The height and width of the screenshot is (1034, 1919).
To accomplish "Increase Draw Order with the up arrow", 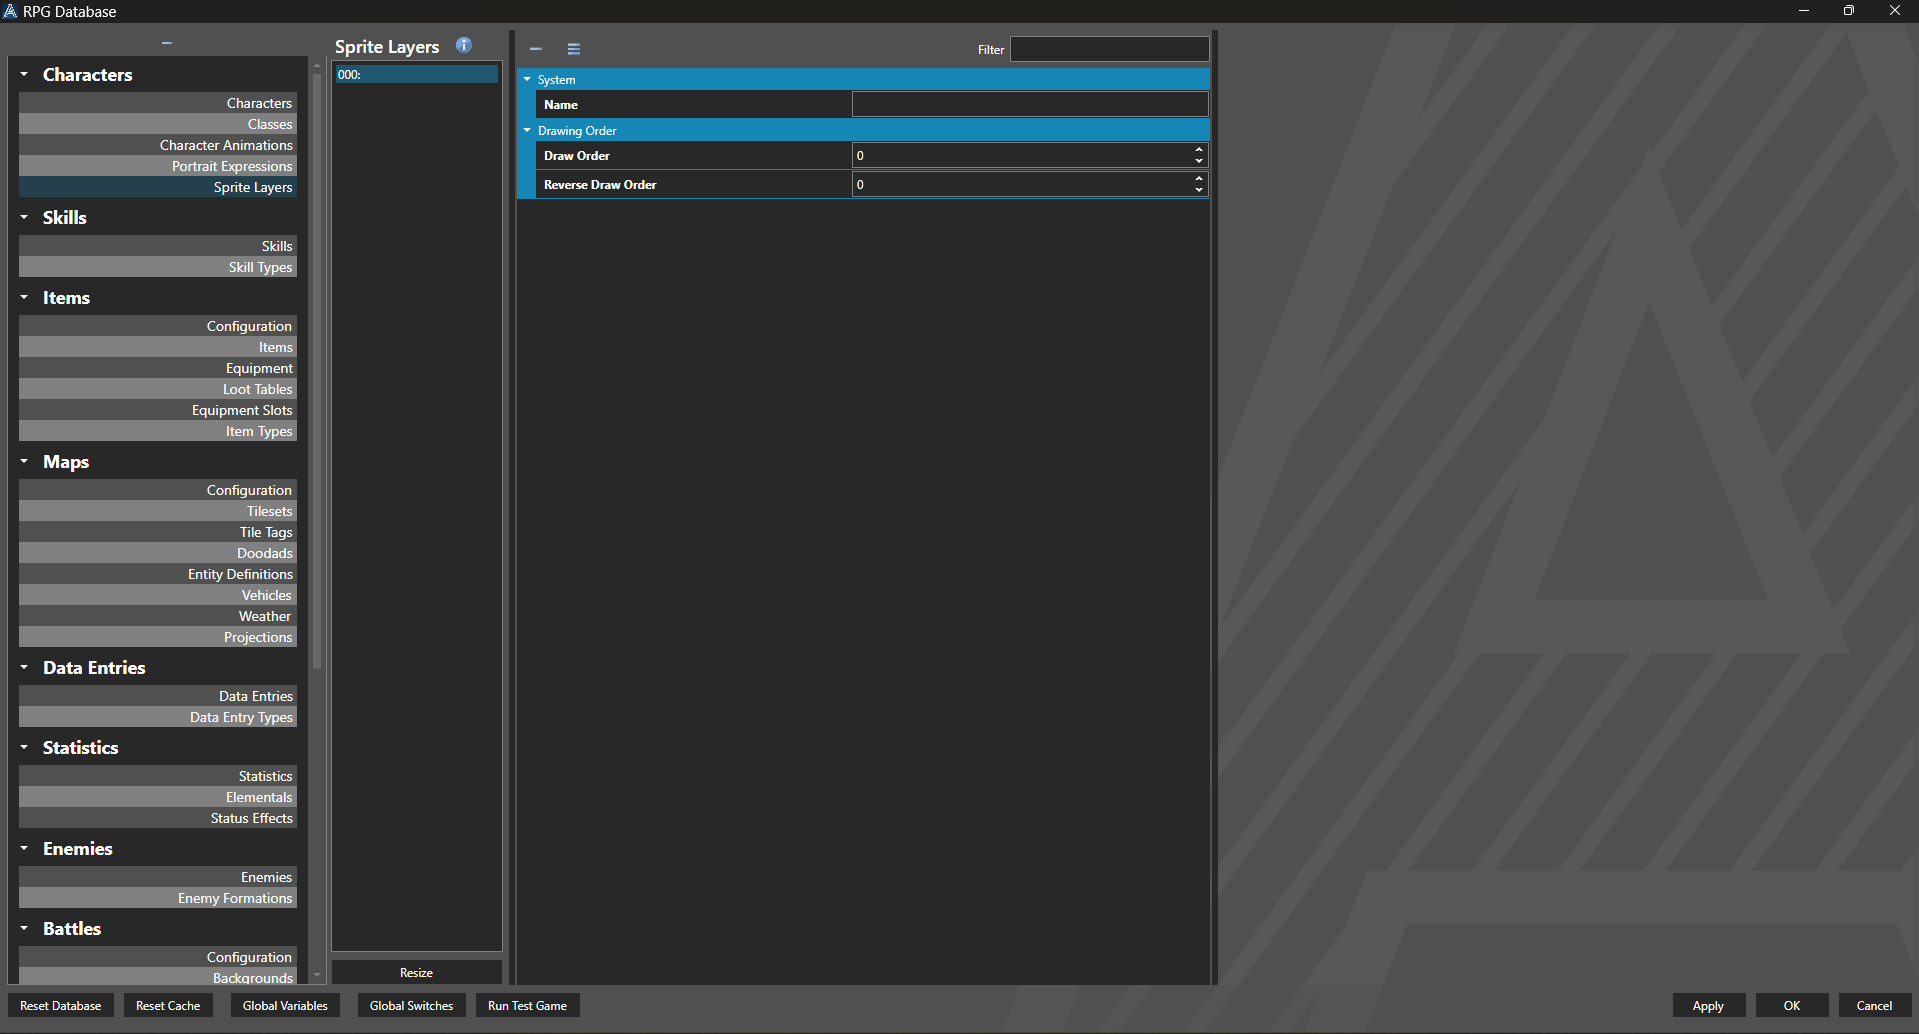I will point(1198,150).
